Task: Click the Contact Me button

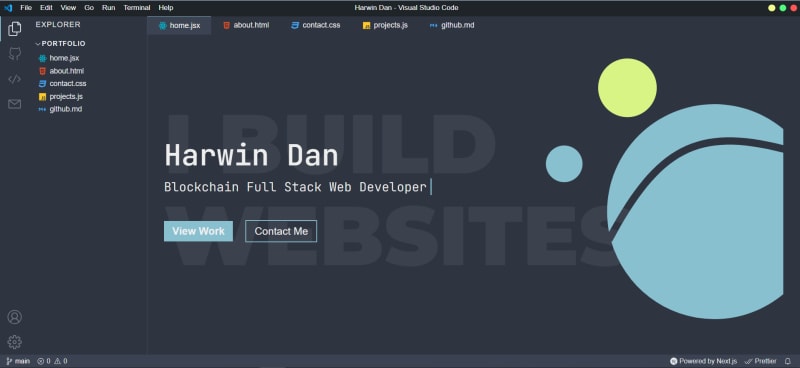Action: click(281, 231)
